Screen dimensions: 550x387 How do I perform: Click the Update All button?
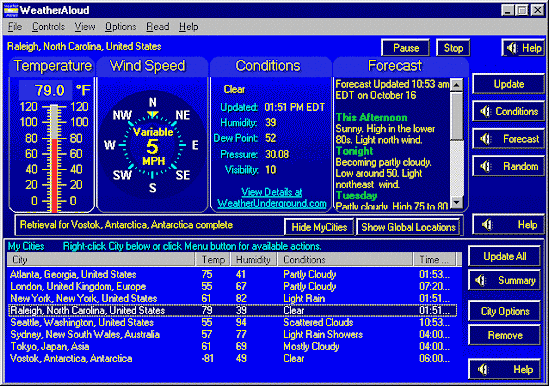tap(504, 256)
